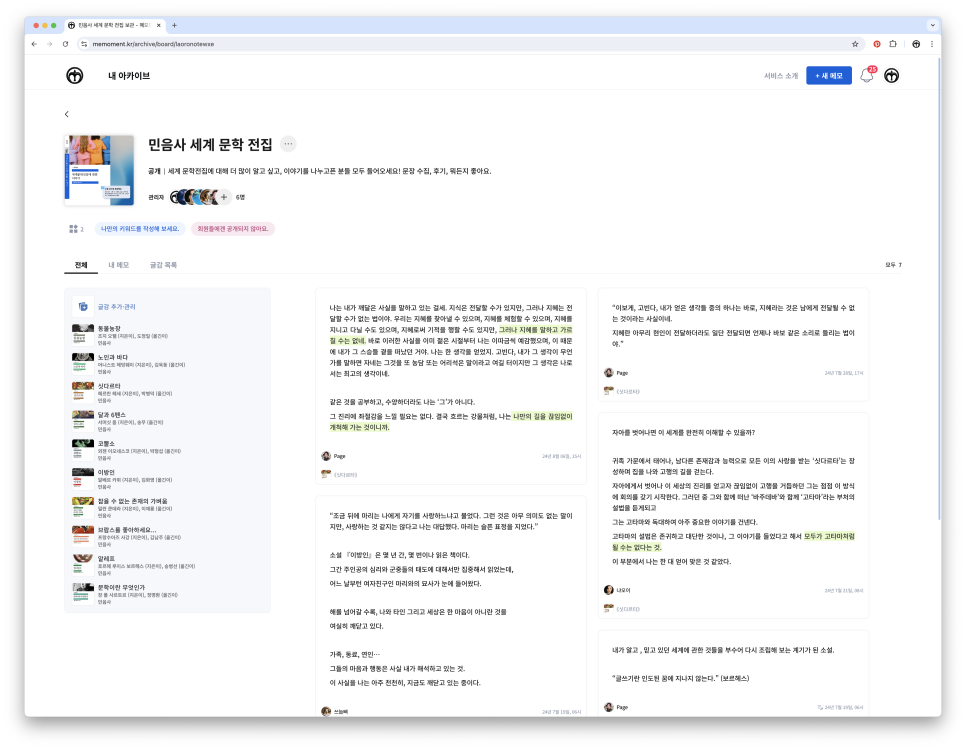Image resolution: width=966 pixels, height=749 pixels.
Task: Select the 참을 수 없는 존재의 가벼움 book title
Action: point(132,501)
